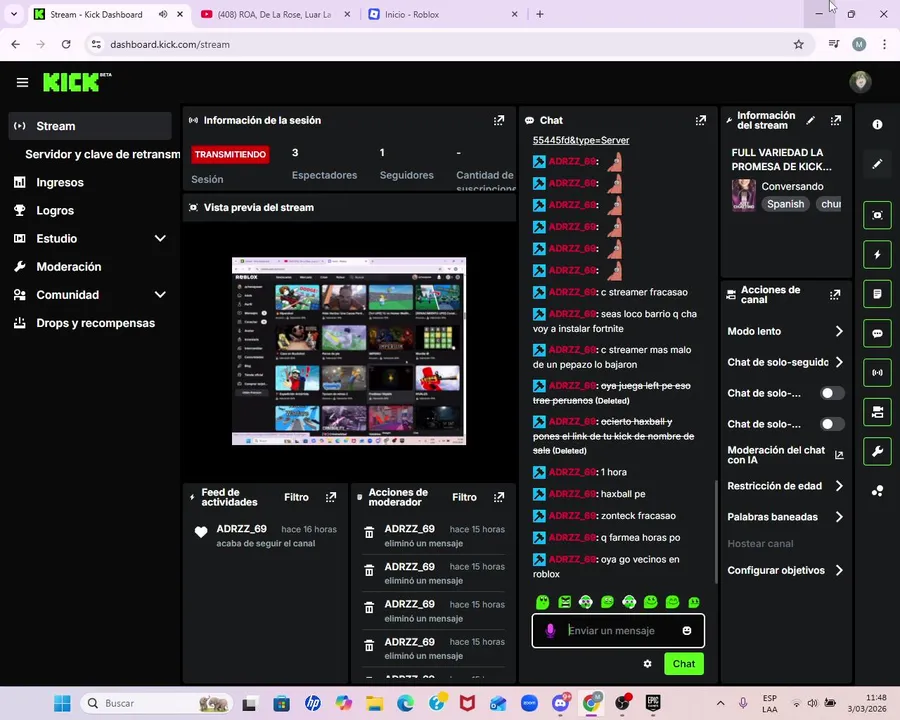Open the profile avatar menu in the Kick header
Image resolution: width=900 pixels, height=720 pixels.
(860, 82)
